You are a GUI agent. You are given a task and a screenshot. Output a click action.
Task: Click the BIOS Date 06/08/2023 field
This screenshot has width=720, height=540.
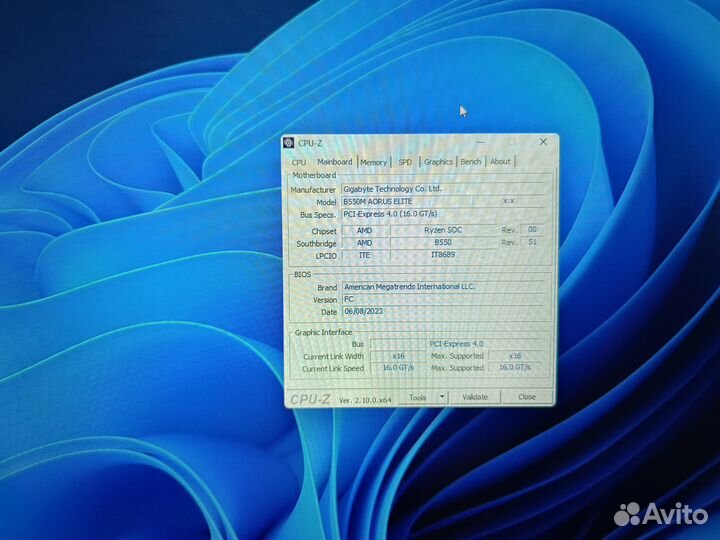(443, 311)
